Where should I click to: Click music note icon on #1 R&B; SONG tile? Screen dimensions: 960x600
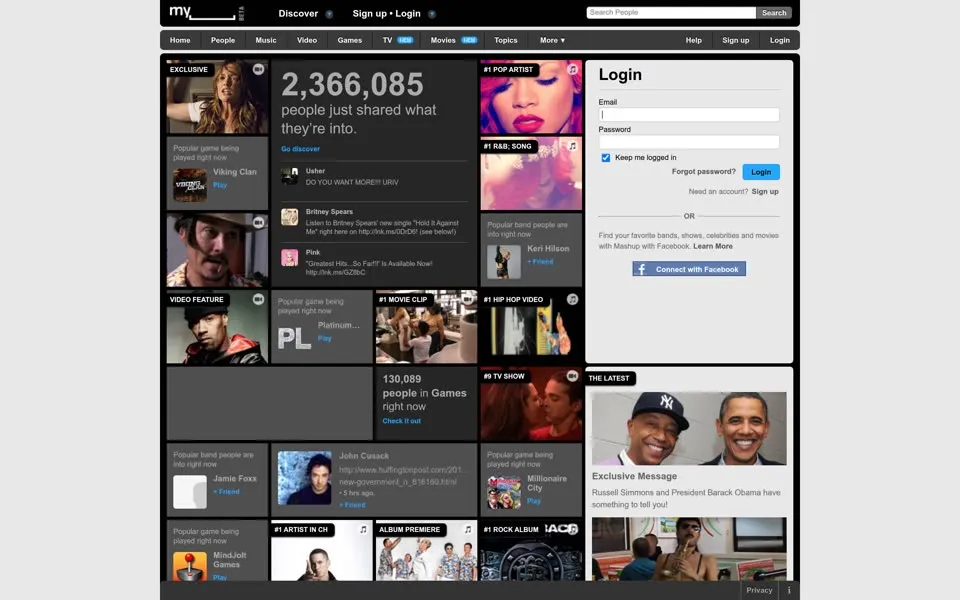[x=572, y=146]
